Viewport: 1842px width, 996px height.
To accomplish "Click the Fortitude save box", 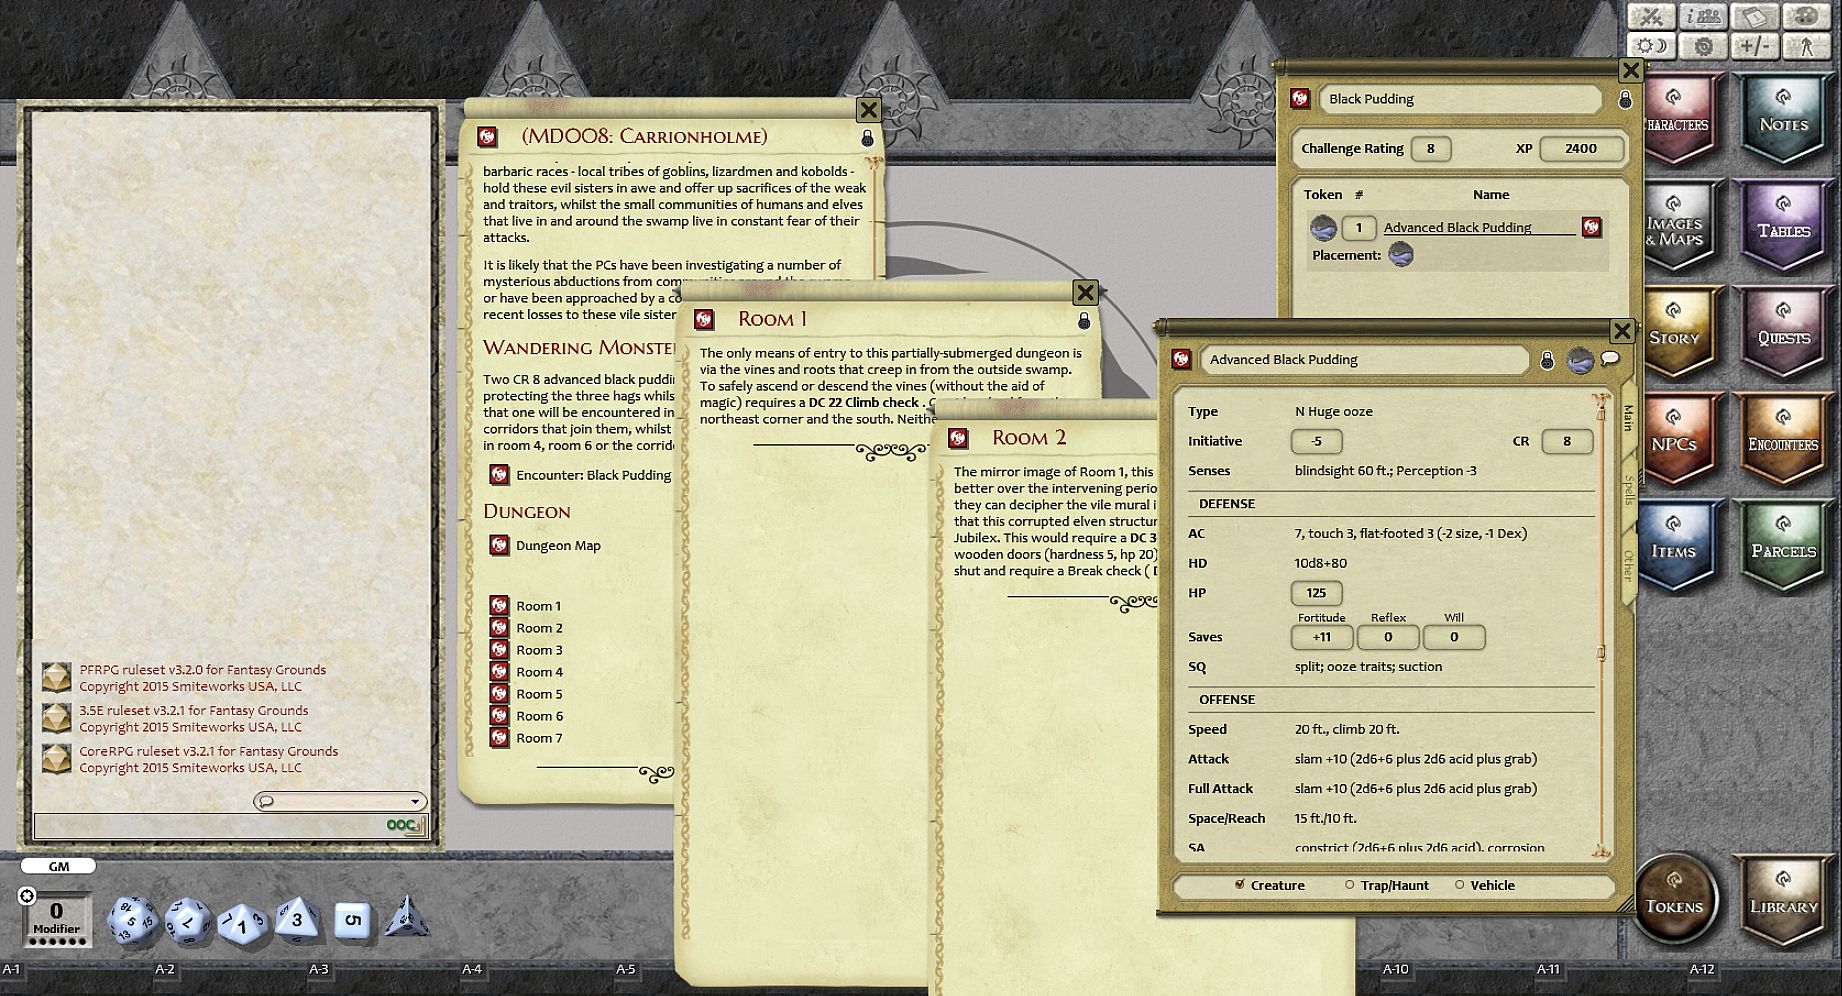I will click(1322, 637).
